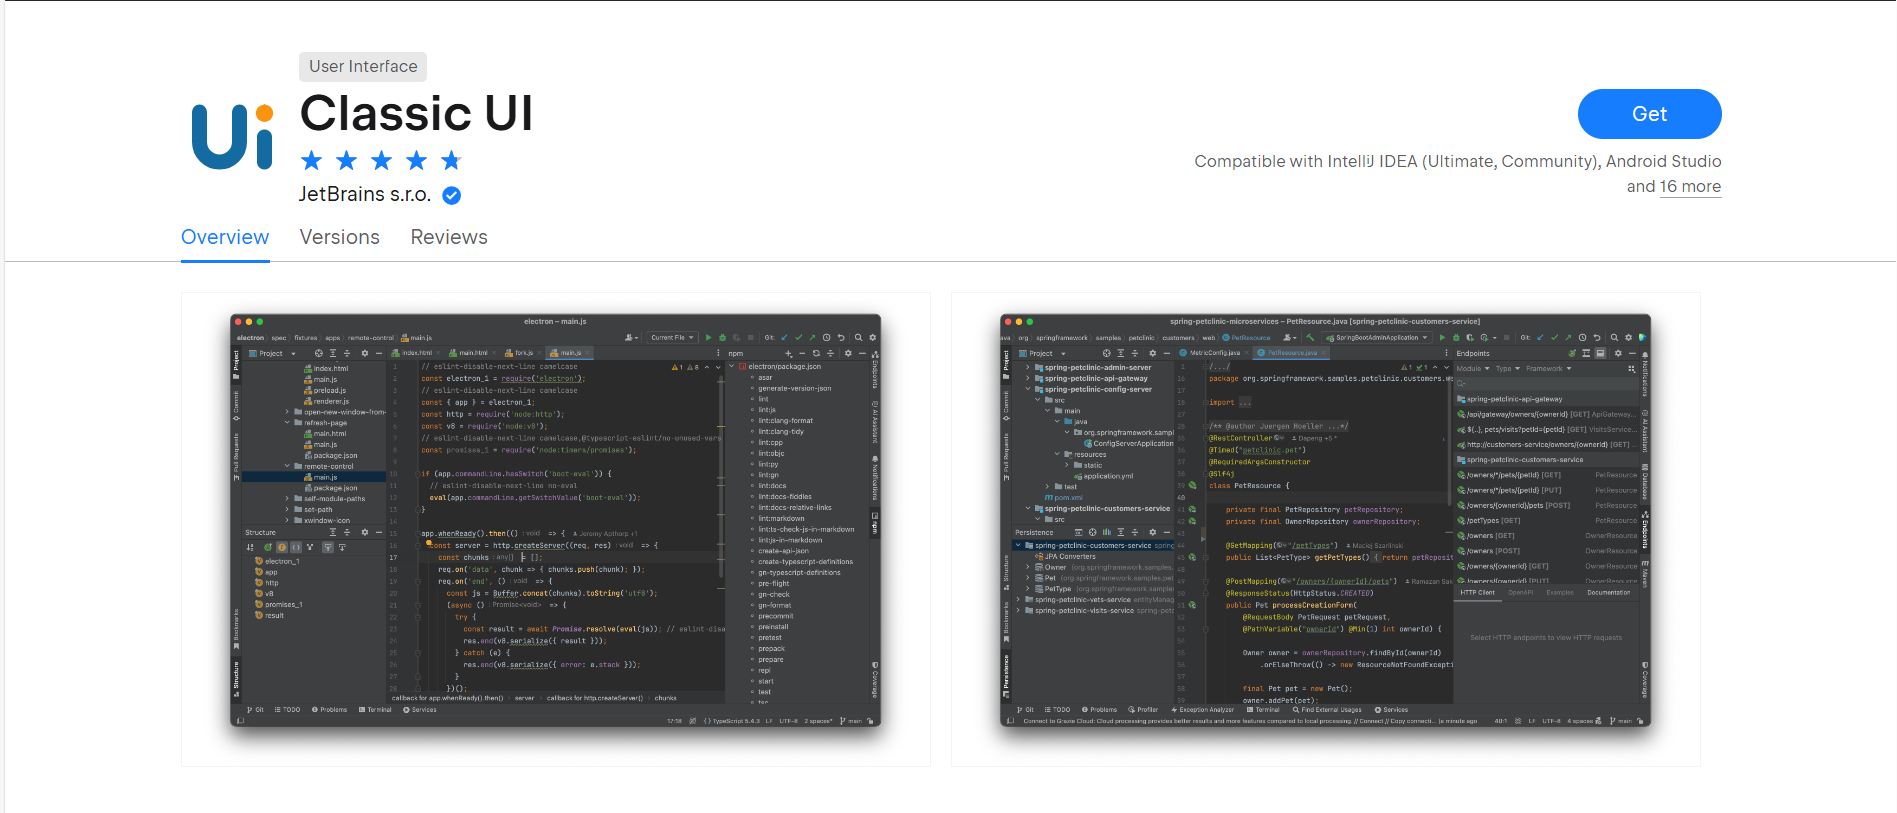Select the Overview tab

[225, 237]
